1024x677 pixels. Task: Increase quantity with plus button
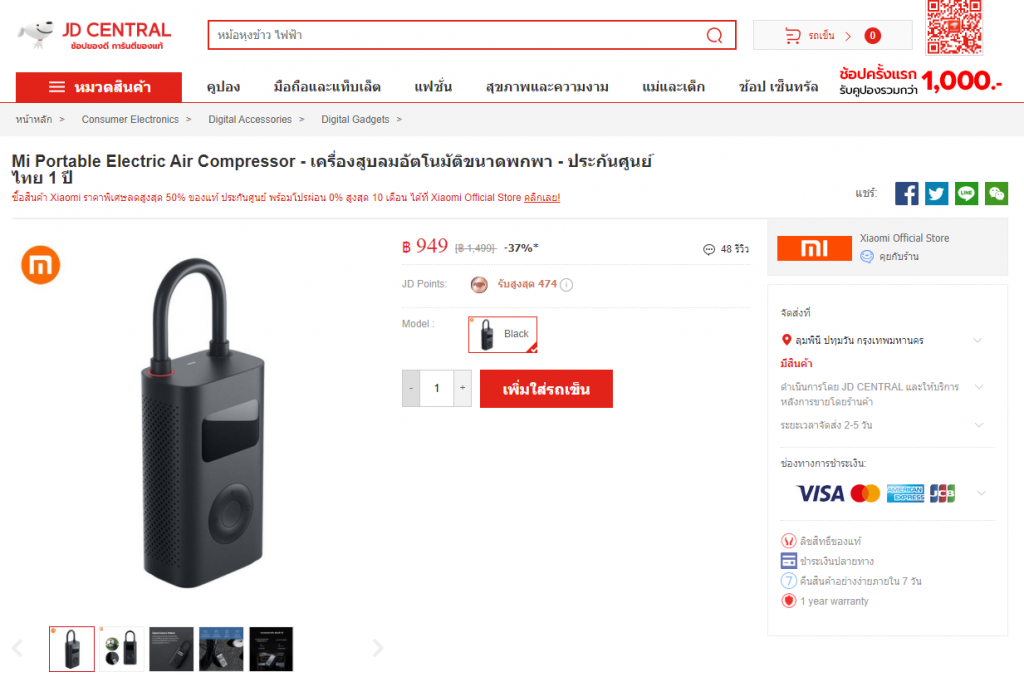coord(462,388)
